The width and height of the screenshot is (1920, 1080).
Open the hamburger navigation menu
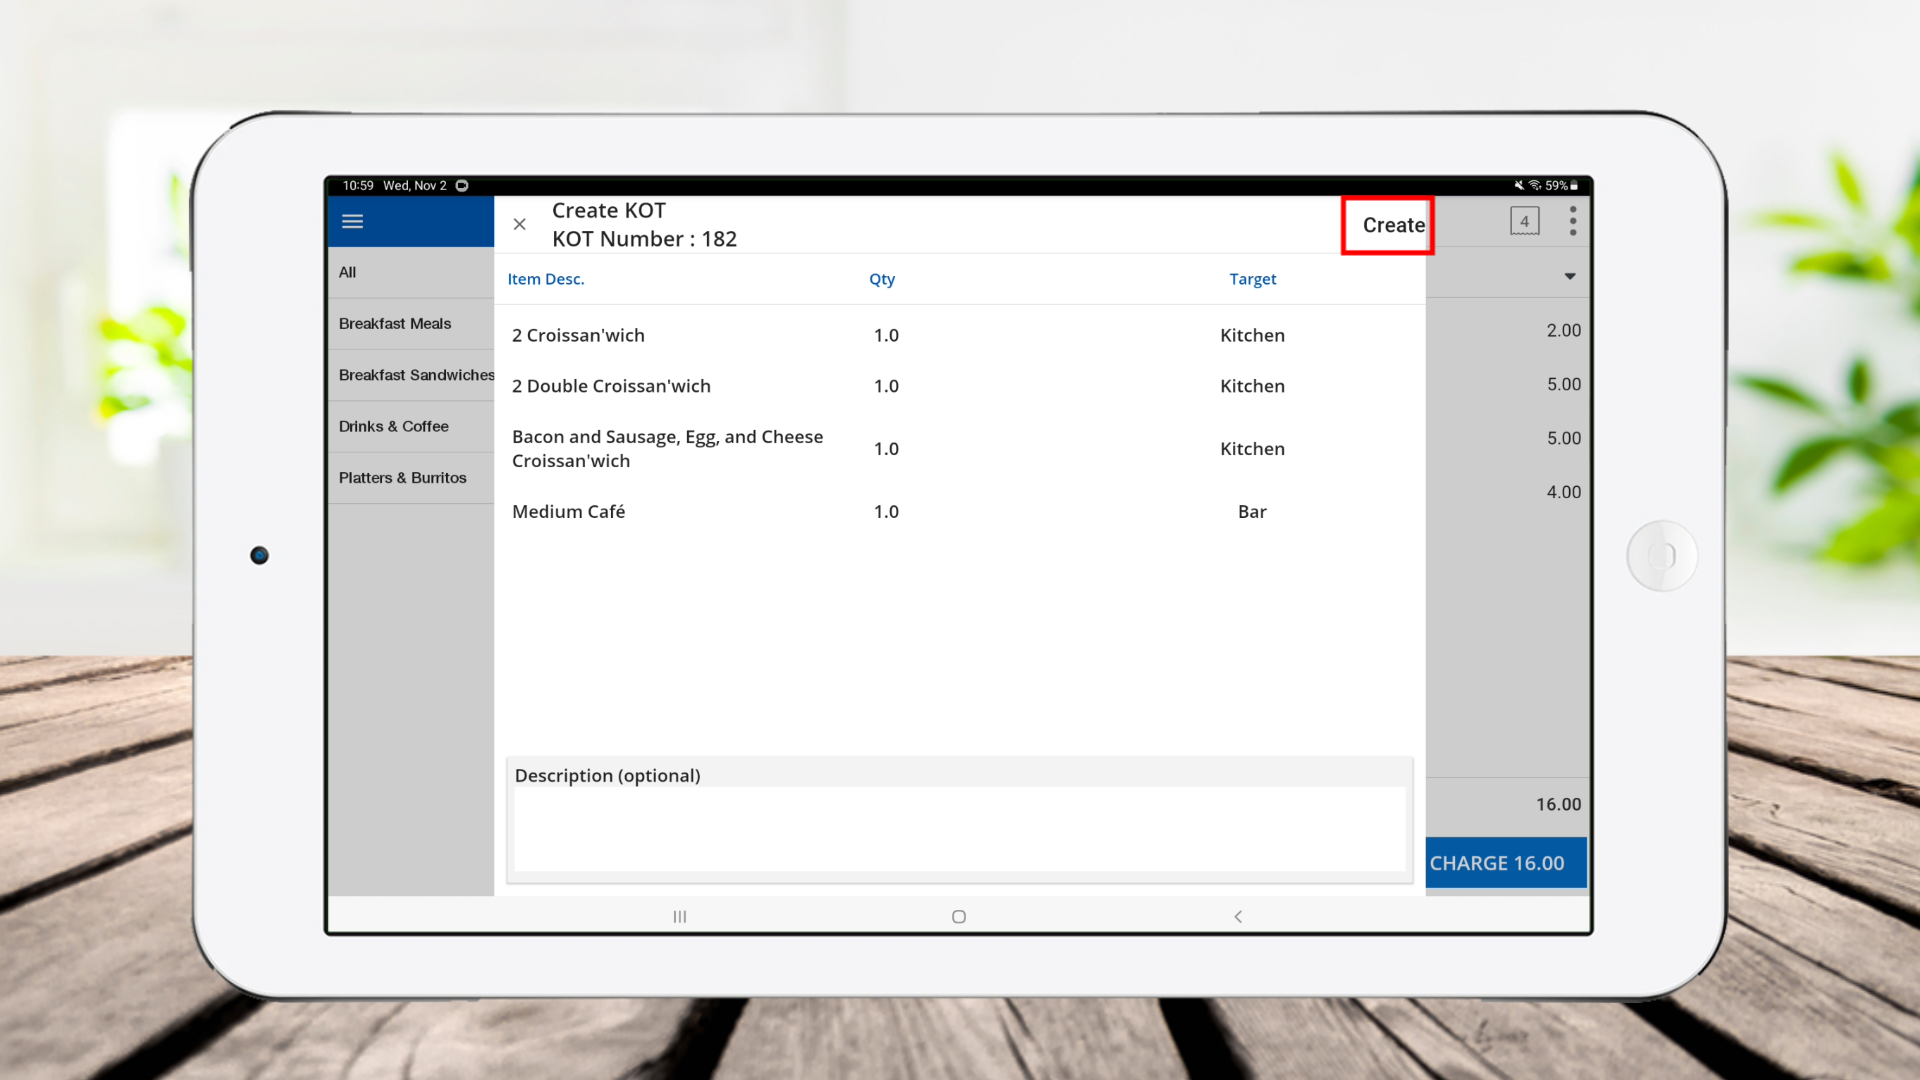(352, 221)
